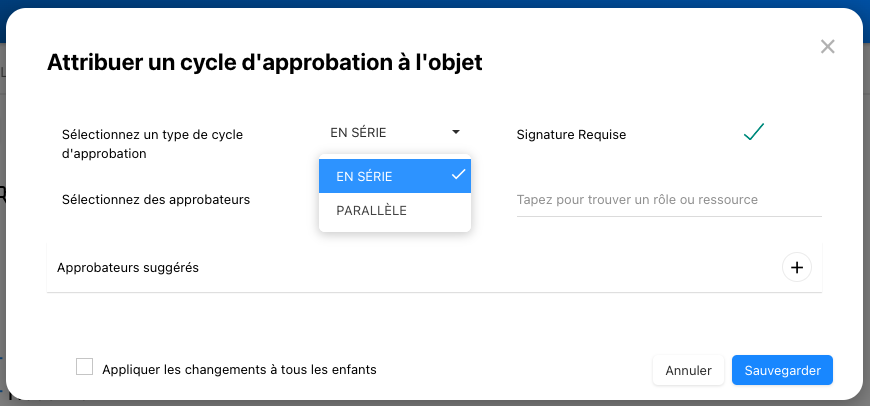Image resolution: width=870 pixels, height=406 pixels.
Task: Expand the Approbateurs suggérés section
Action: point(128,268)
